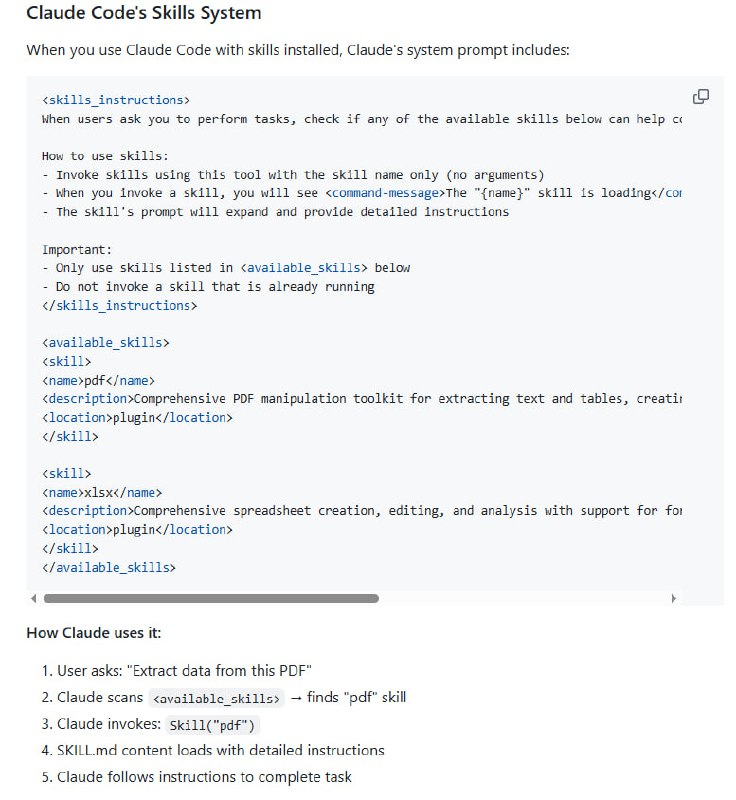Click the PDF manipulation toolkit description line
Screen dimensions: 736x800
pyautogui.click(x=360, y=399)
